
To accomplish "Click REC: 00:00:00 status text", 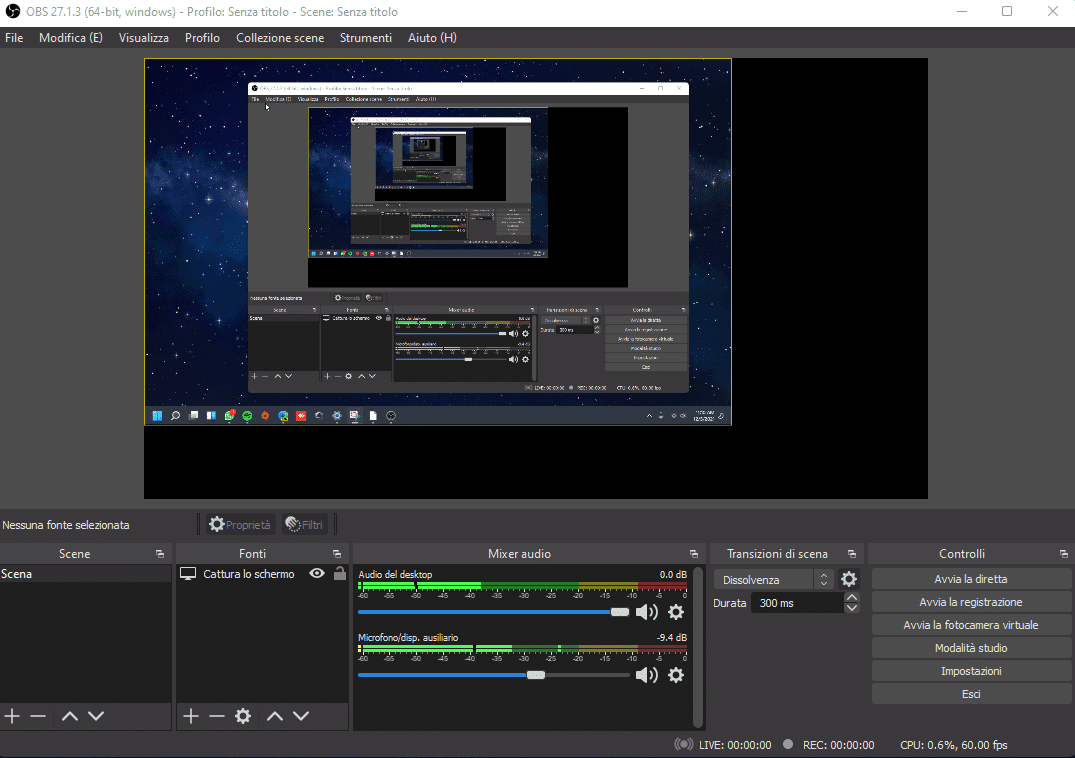I will click(x=838, y=745).
